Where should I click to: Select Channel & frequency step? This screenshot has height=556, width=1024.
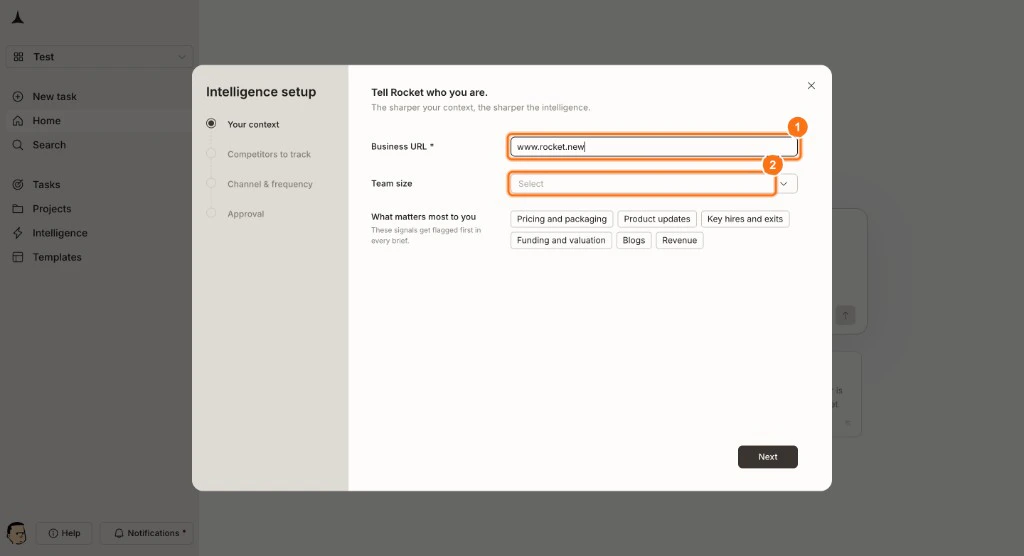(270, 184)
